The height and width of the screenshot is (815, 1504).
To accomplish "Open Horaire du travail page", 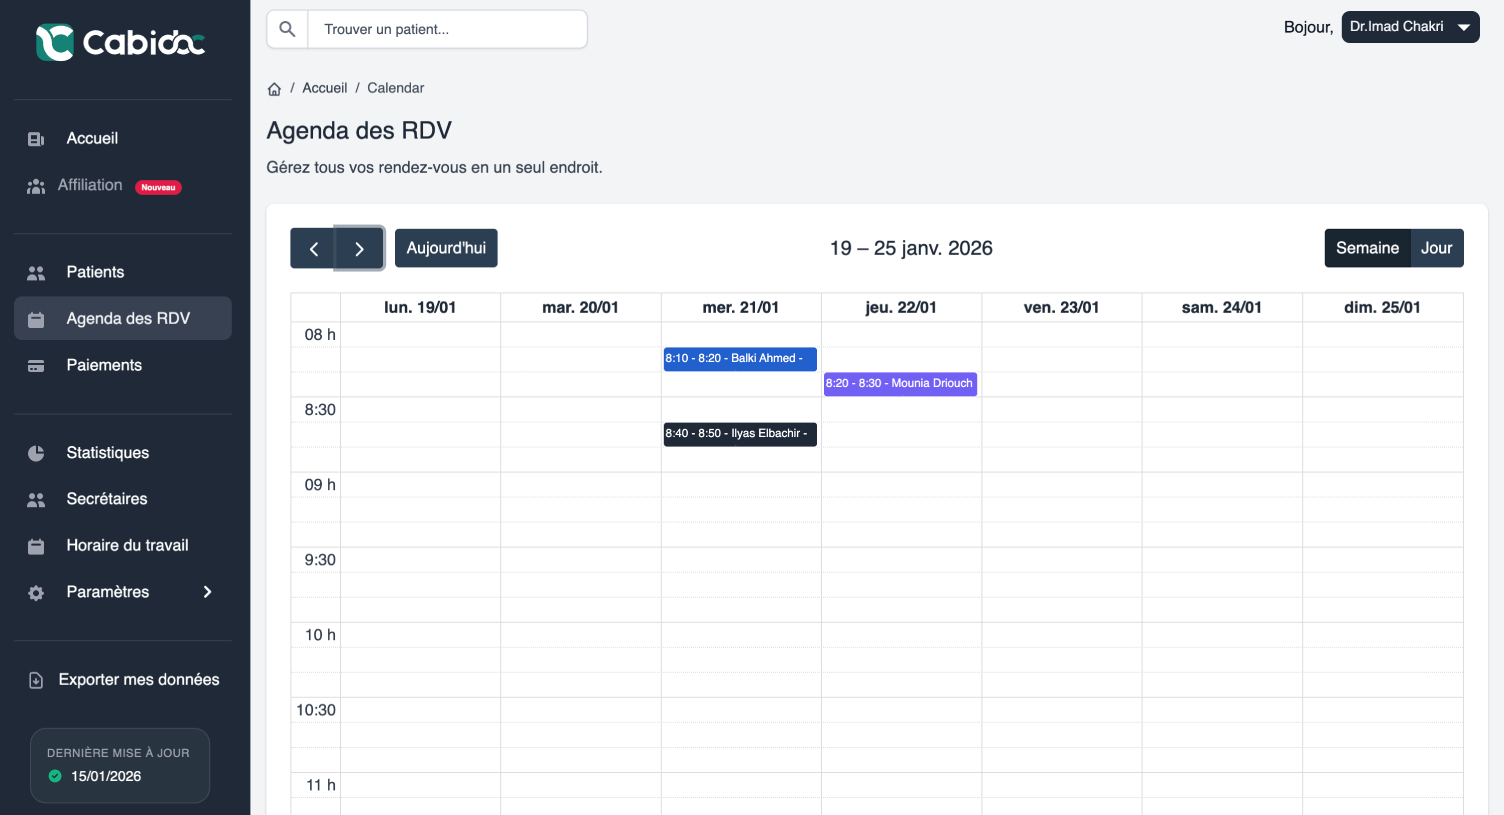I will pyautogui.click(x=127, y=545).
